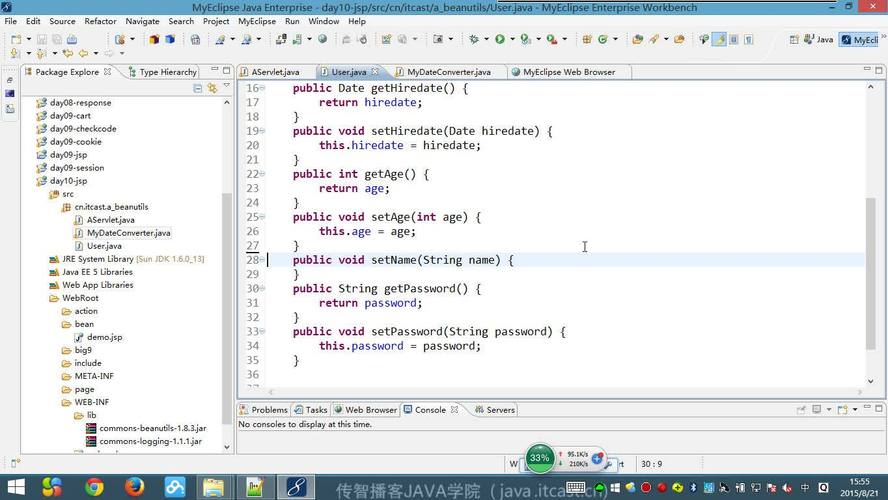Image resolution: width=888 pixels, height=500 pixels.
Task: Open the Servers view tab
Action: pos(500,410)
